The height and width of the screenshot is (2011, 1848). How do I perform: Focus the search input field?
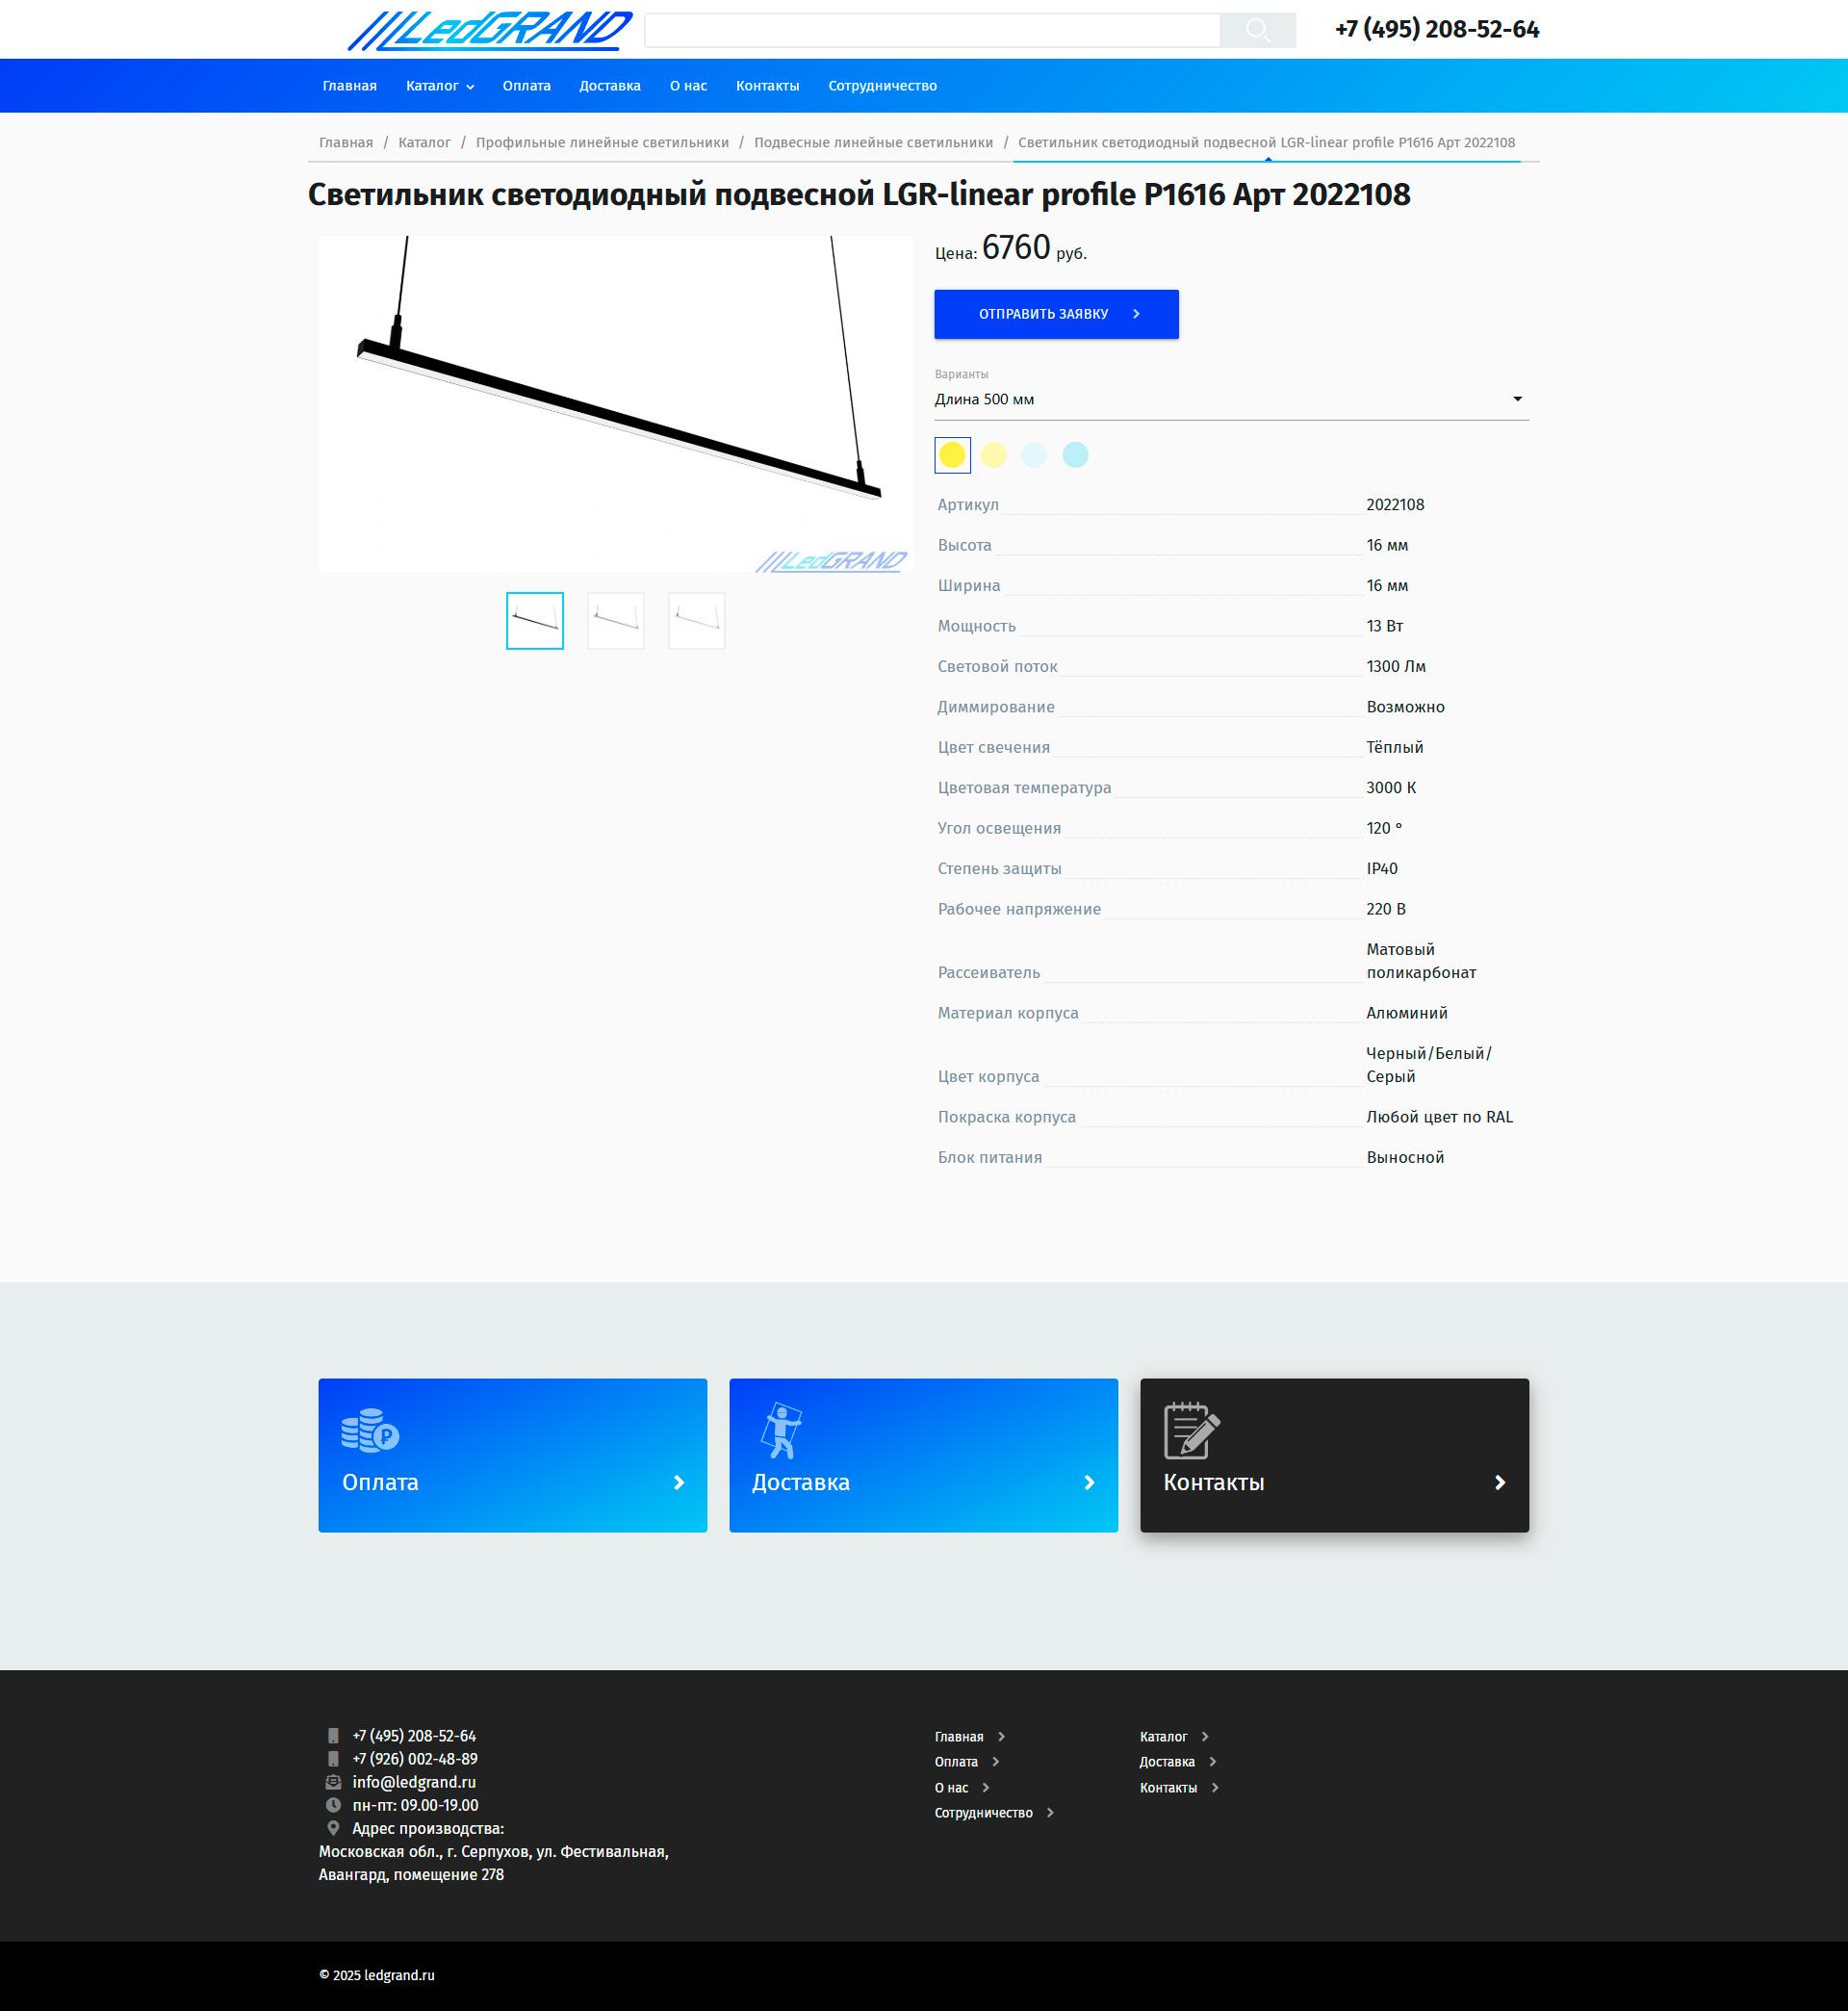coord(930,30)
